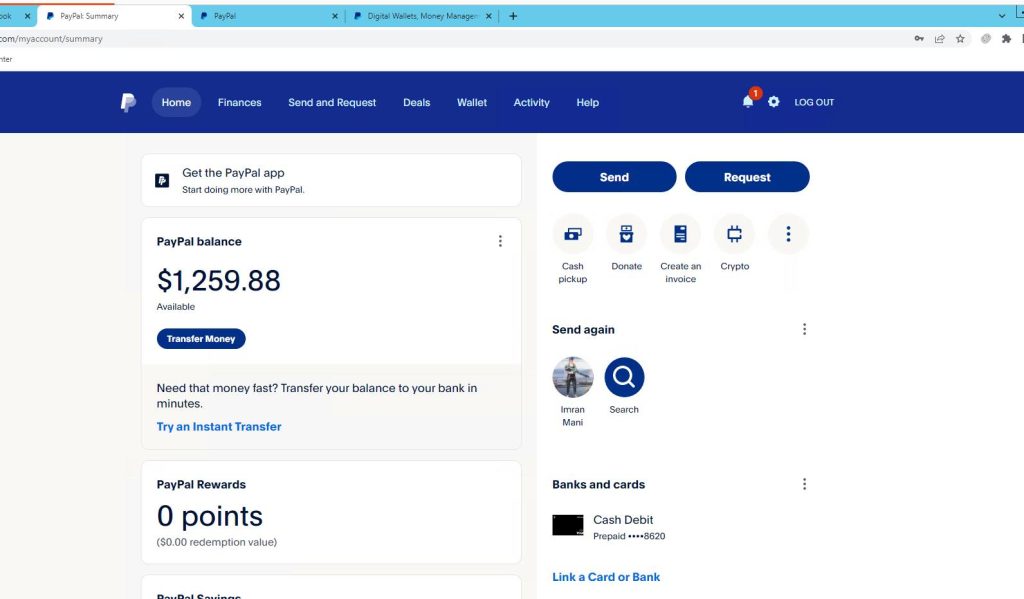Viewport: 1024px width, 599px height.
Task: Select Imran Mani contact thumbnail
Action: tap(573, 377)
